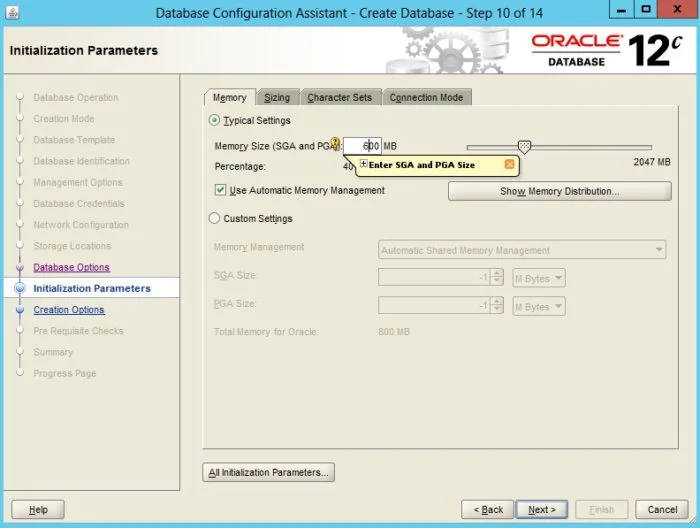Click the Percentage label

pyautogui.click(x=240, y=166)
